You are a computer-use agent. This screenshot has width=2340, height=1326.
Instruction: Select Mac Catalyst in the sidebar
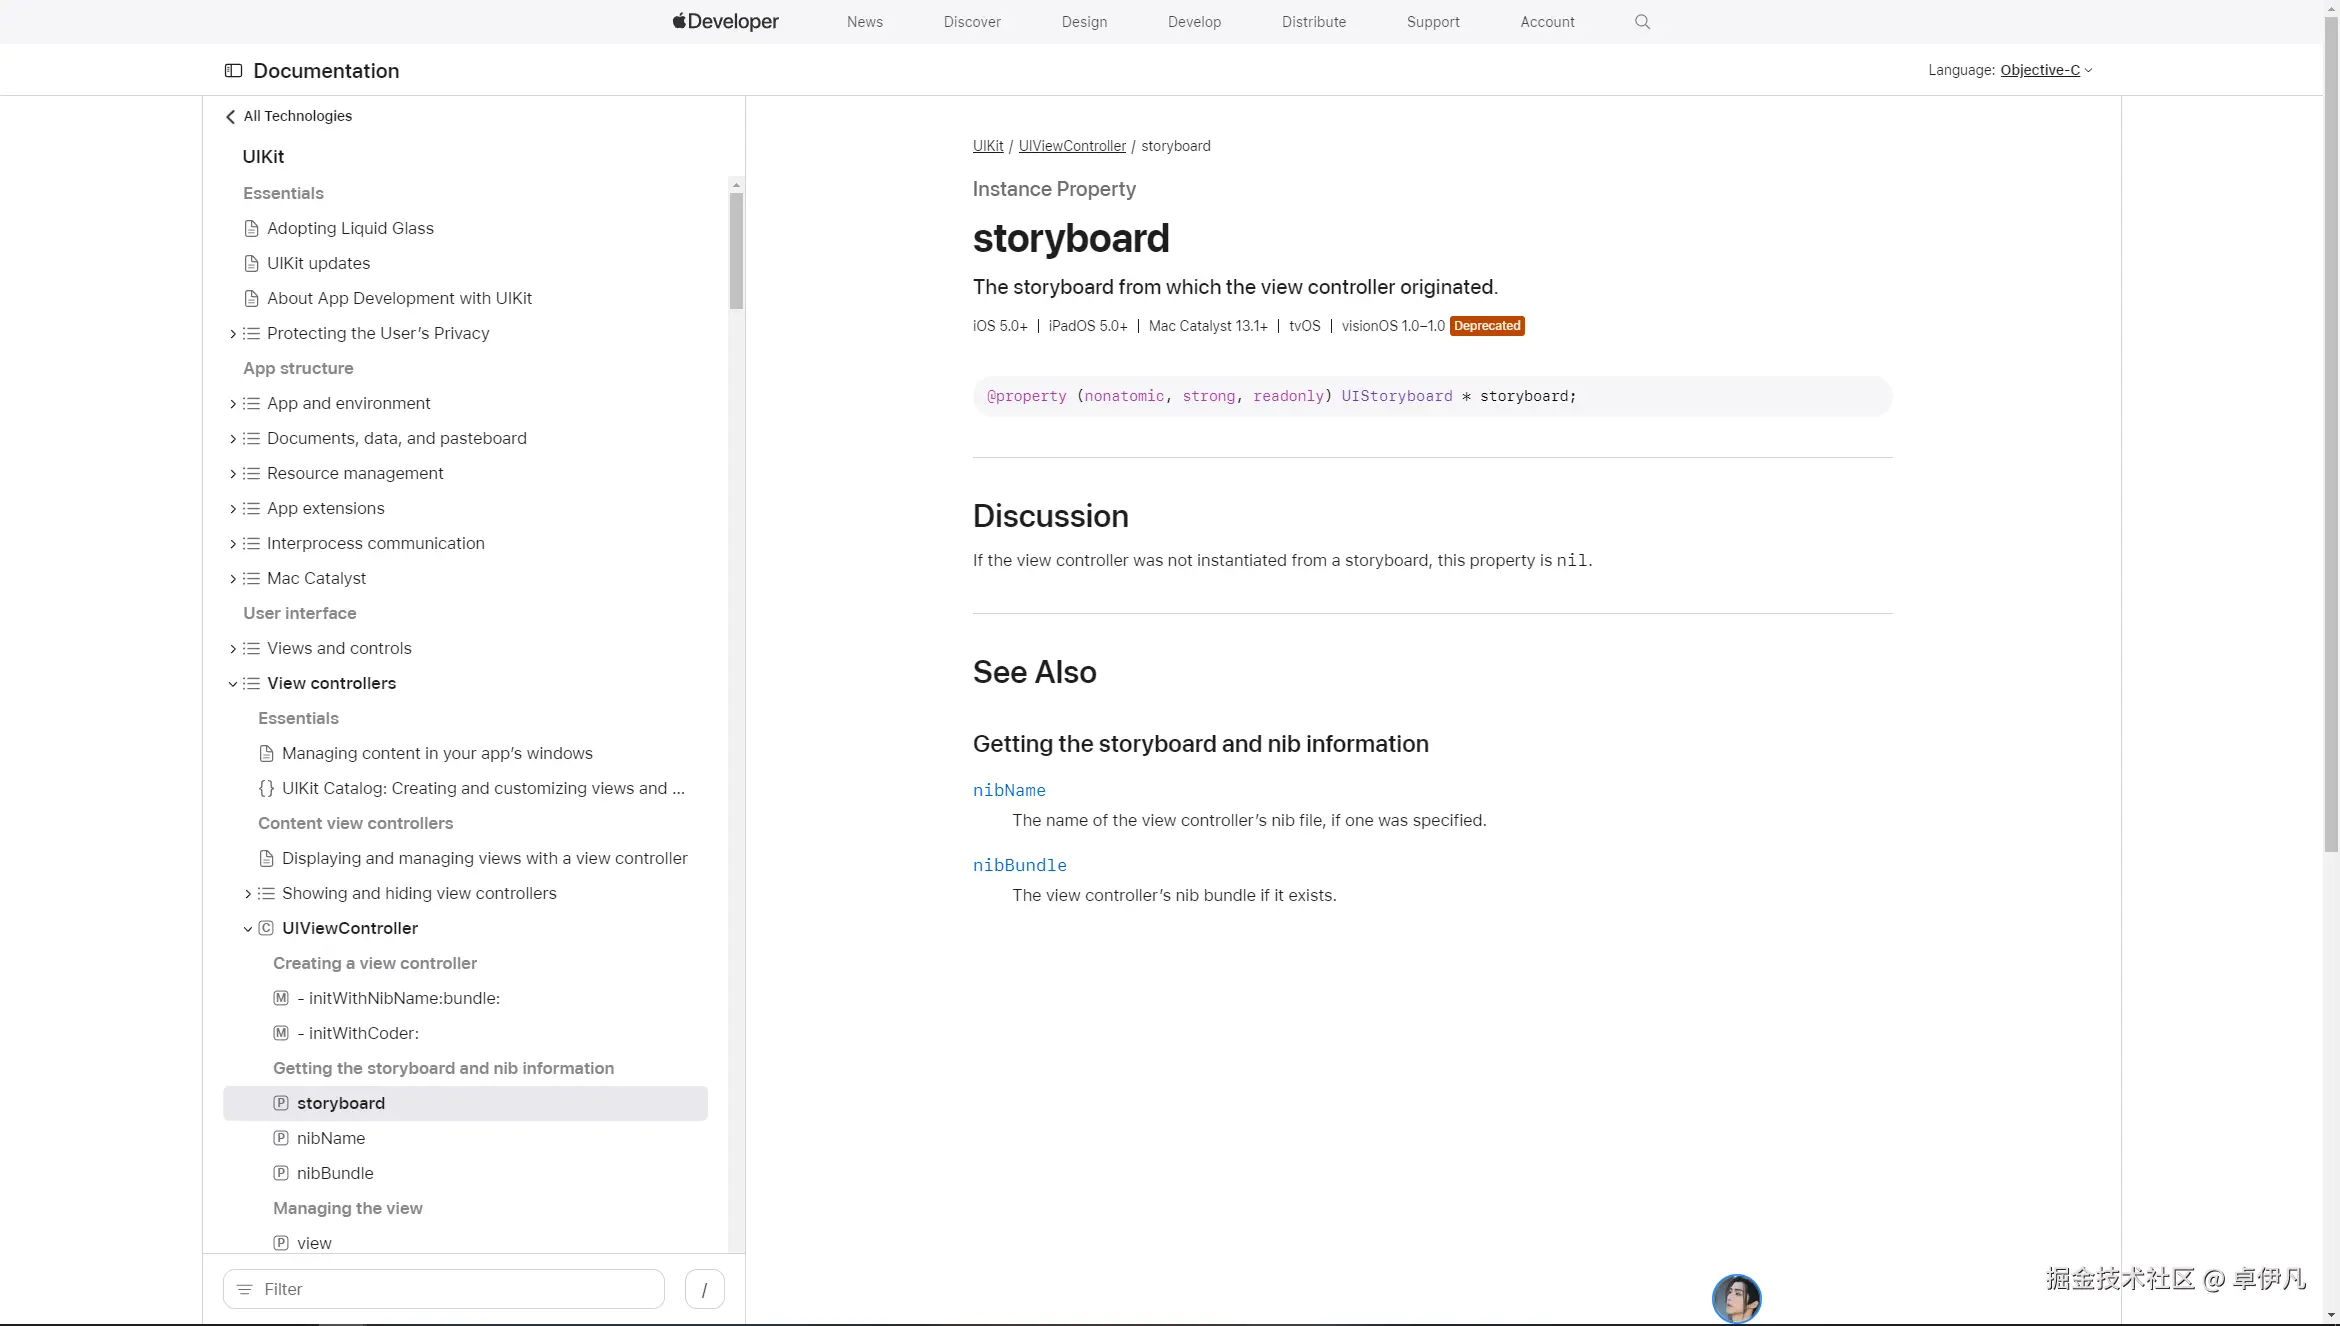pos(316,578)
